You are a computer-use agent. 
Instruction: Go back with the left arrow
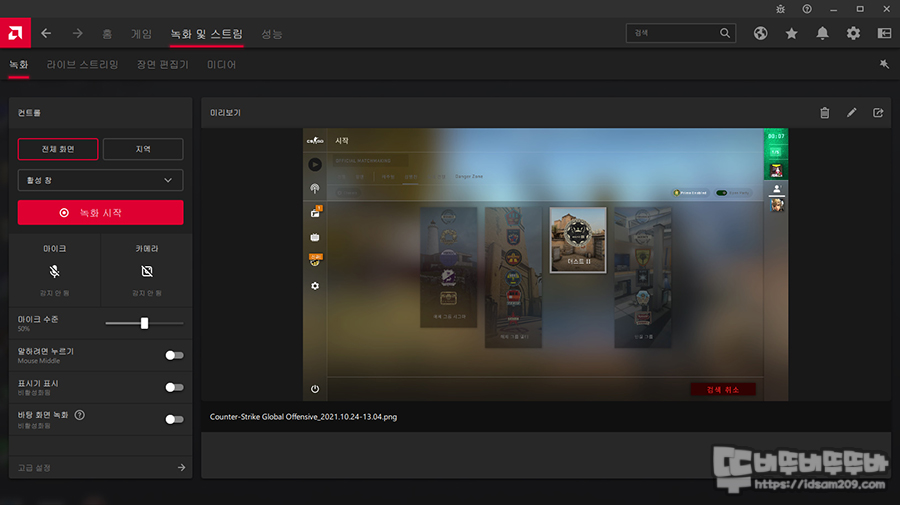[x=46, y=33]
